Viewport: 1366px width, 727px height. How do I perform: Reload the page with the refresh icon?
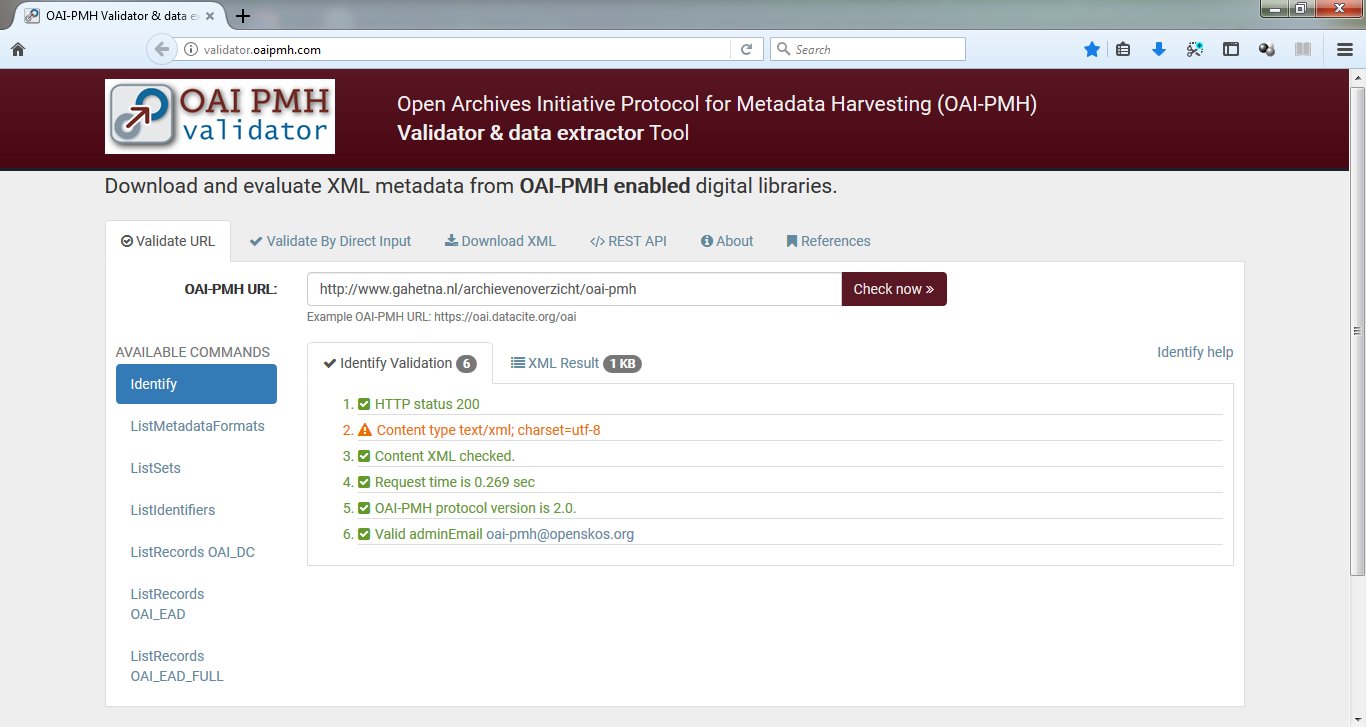746,49
